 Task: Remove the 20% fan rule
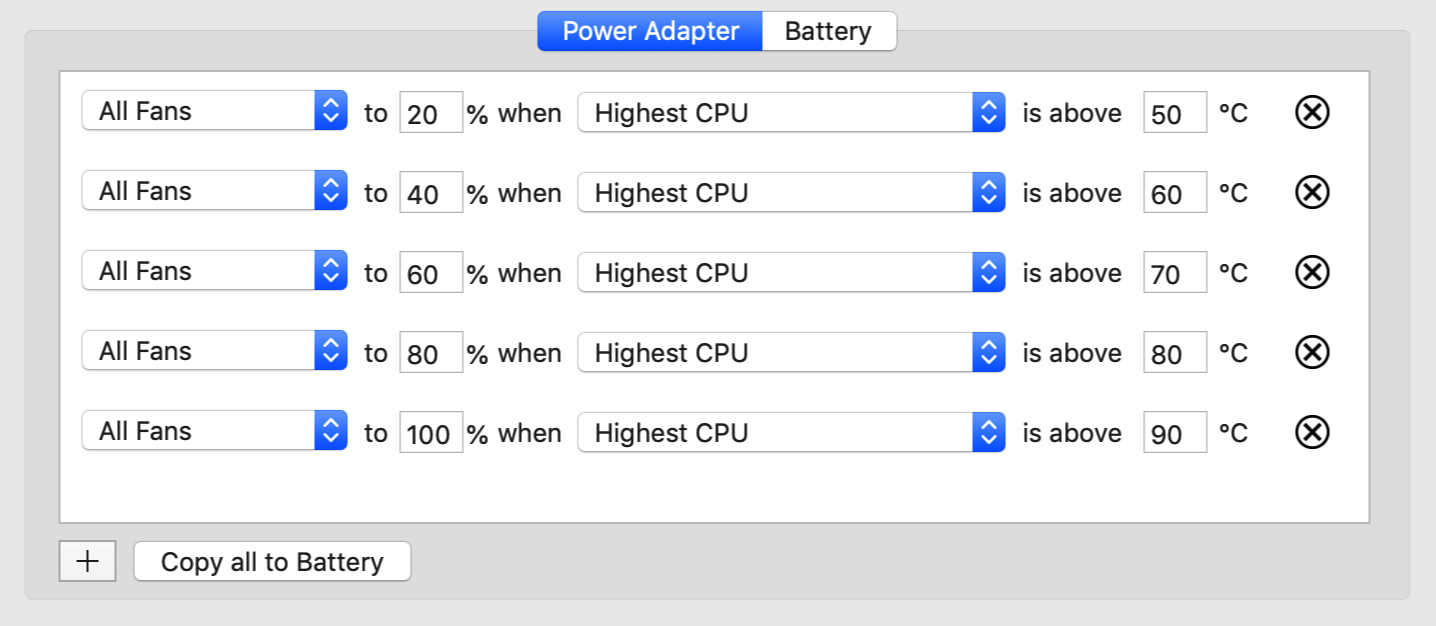tap(1312, 112)
